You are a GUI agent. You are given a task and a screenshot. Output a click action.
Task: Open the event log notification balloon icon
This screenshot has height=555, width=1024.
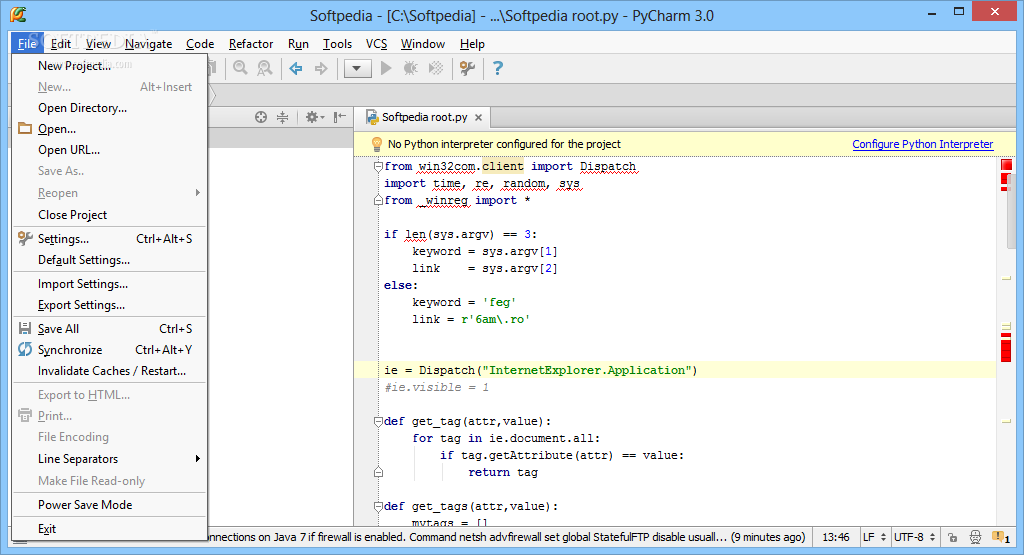coord(1000,537)
